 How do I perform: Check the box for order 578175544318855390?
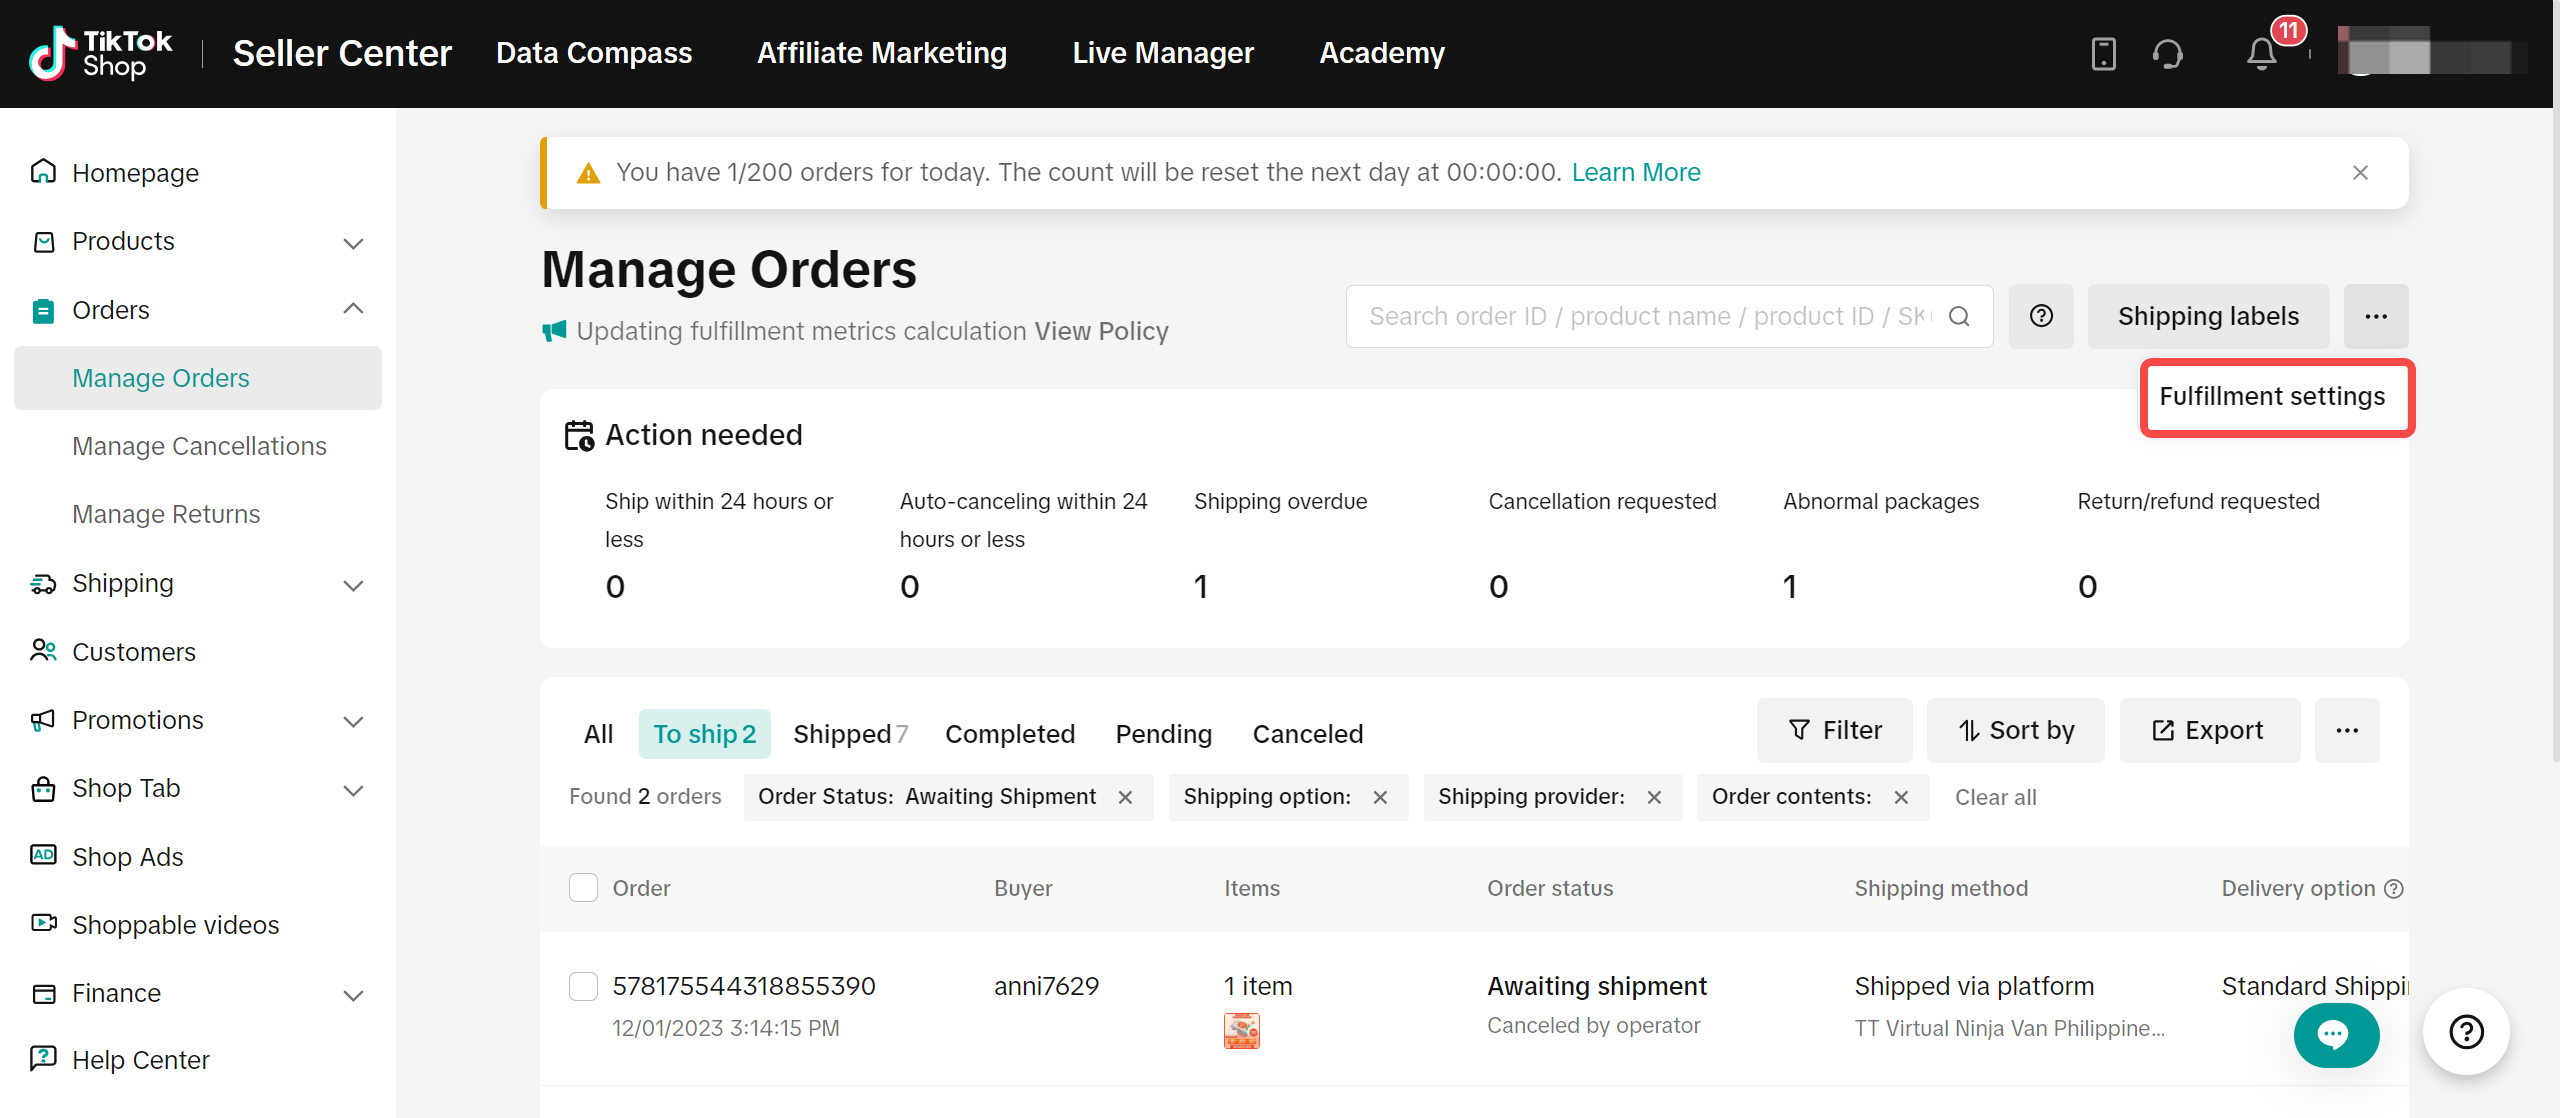point(583,986)
